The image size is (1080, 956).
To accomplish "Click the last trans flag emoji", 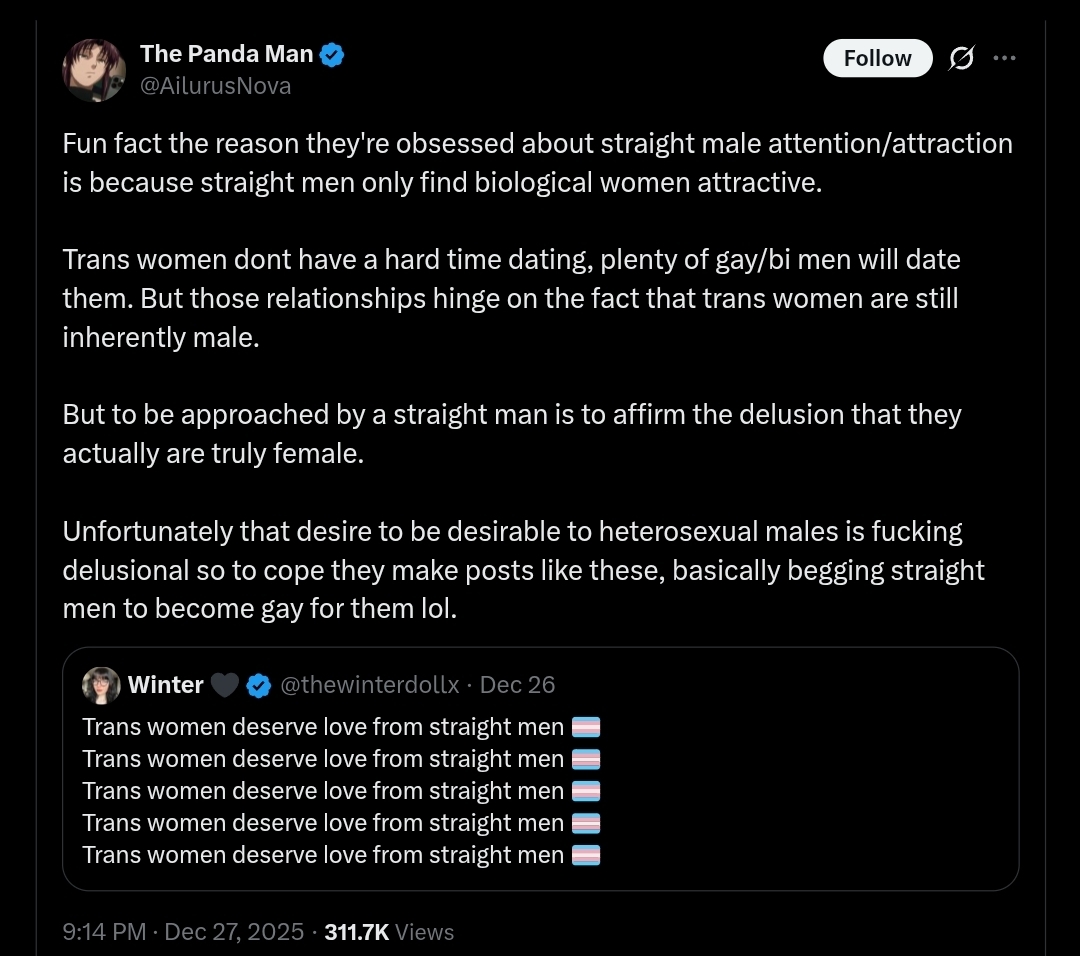I will point(586,855).
